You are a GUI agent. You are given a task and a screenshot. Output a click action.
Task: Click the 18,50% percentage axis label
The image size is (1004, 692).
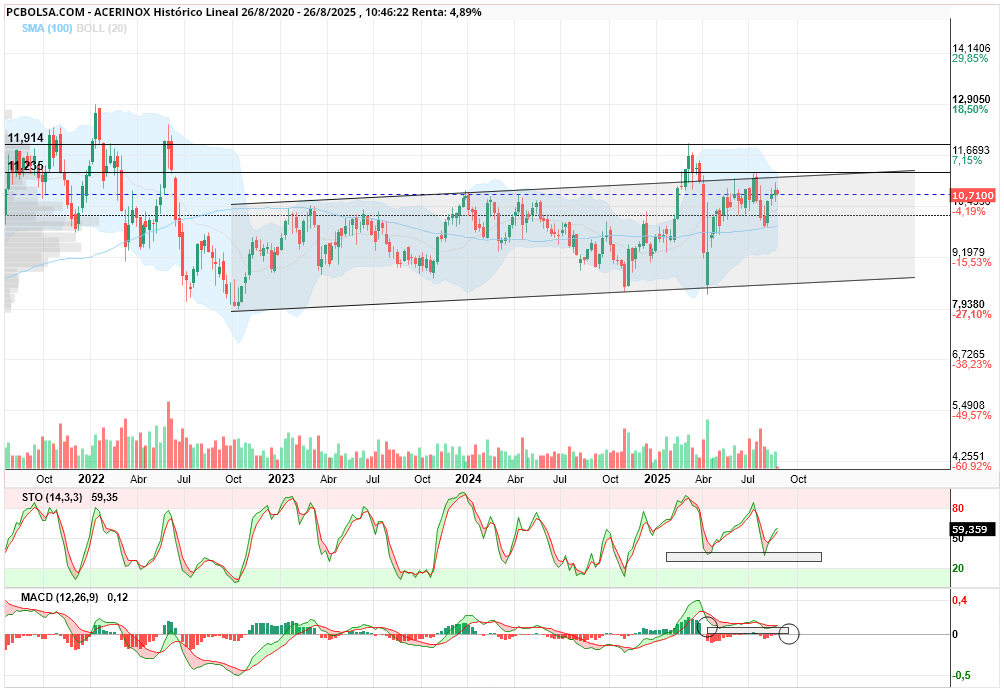[969, 109]
